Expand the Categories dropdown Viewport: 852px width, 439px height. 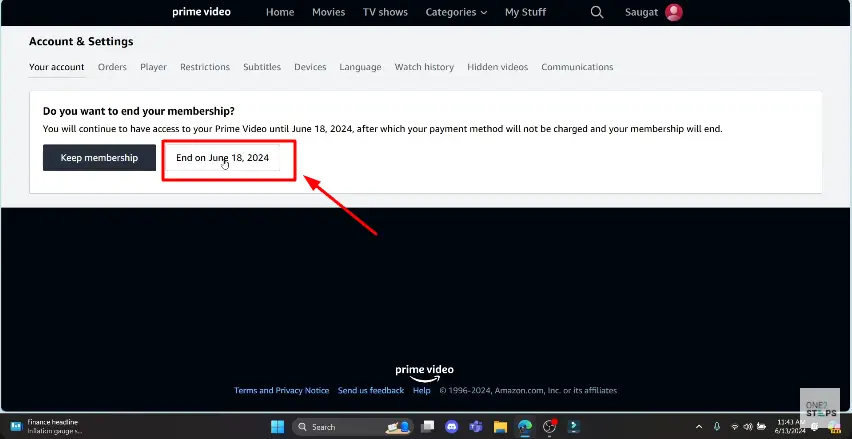(x=456, y=12)
